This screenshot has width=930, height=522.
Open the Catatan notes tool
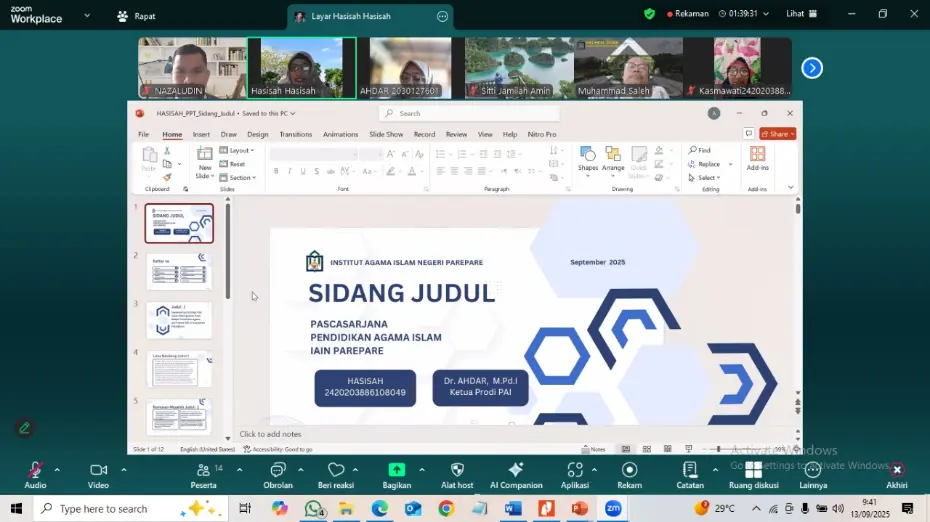click(690, 475)
